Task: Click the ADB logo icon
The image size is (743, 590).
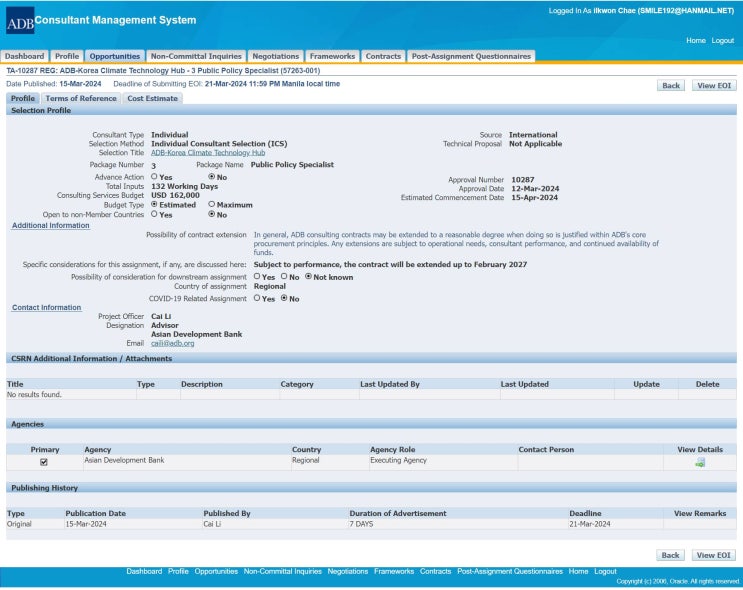Action: [x=19, y=20]
